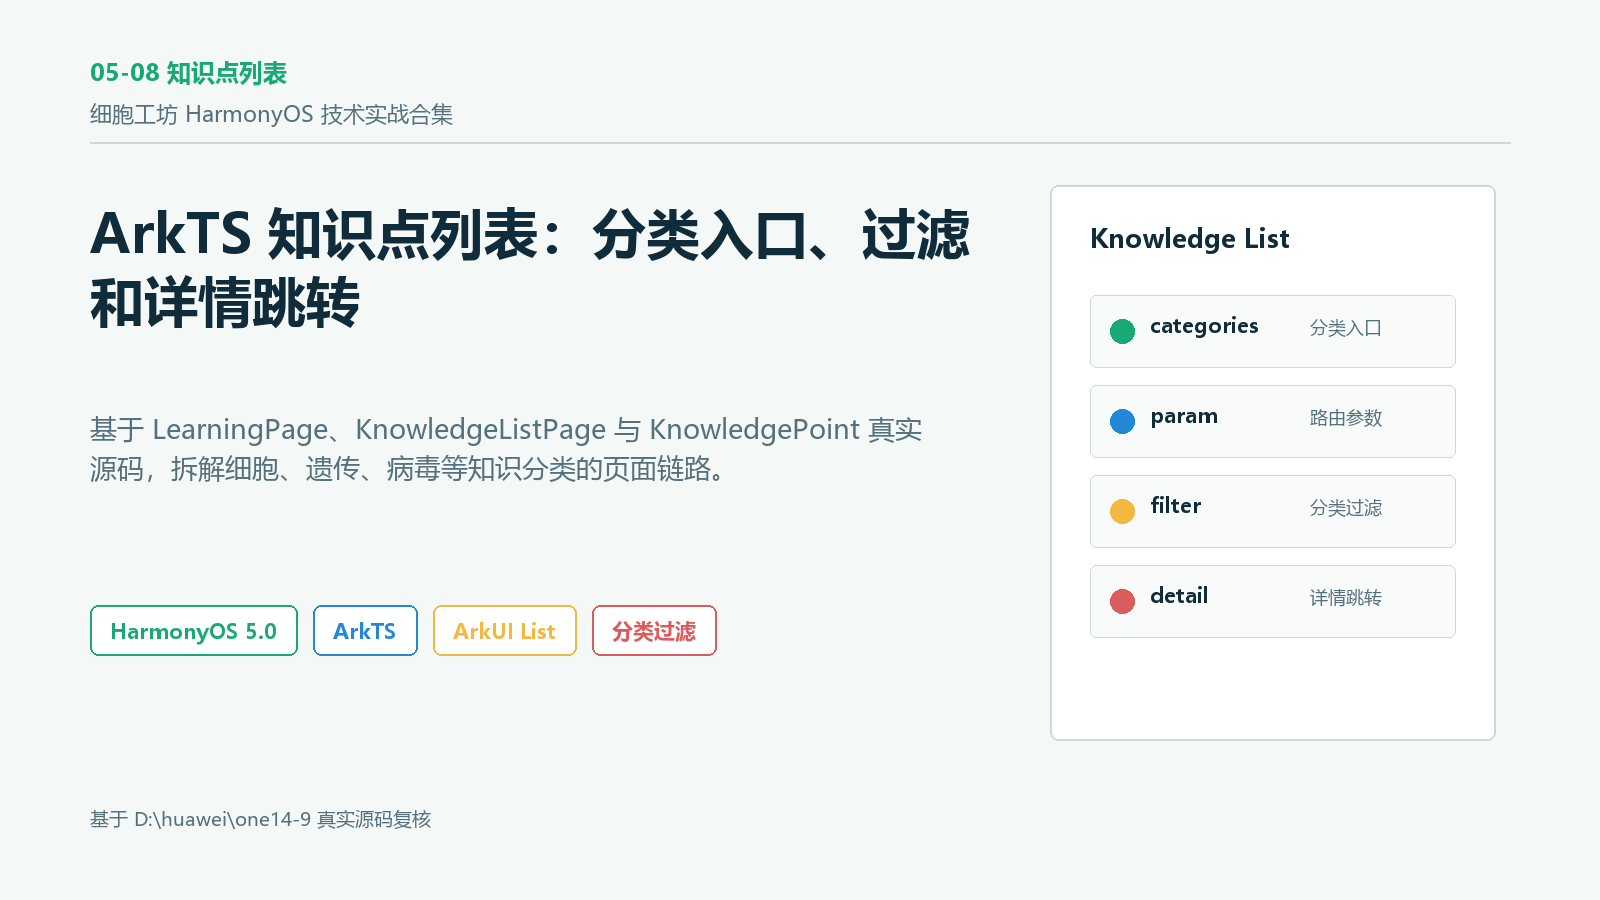Screen dimensions: 1600x900
Task: Click the green dot beside categories
Action: click(x=1122, y=331)
